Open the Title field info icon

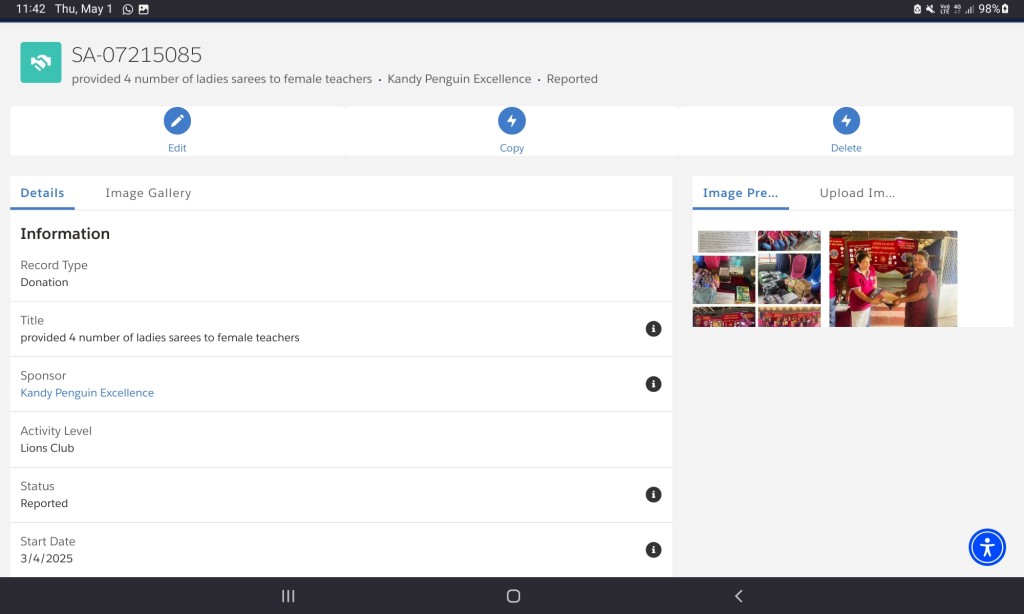[x=653, y=329]
